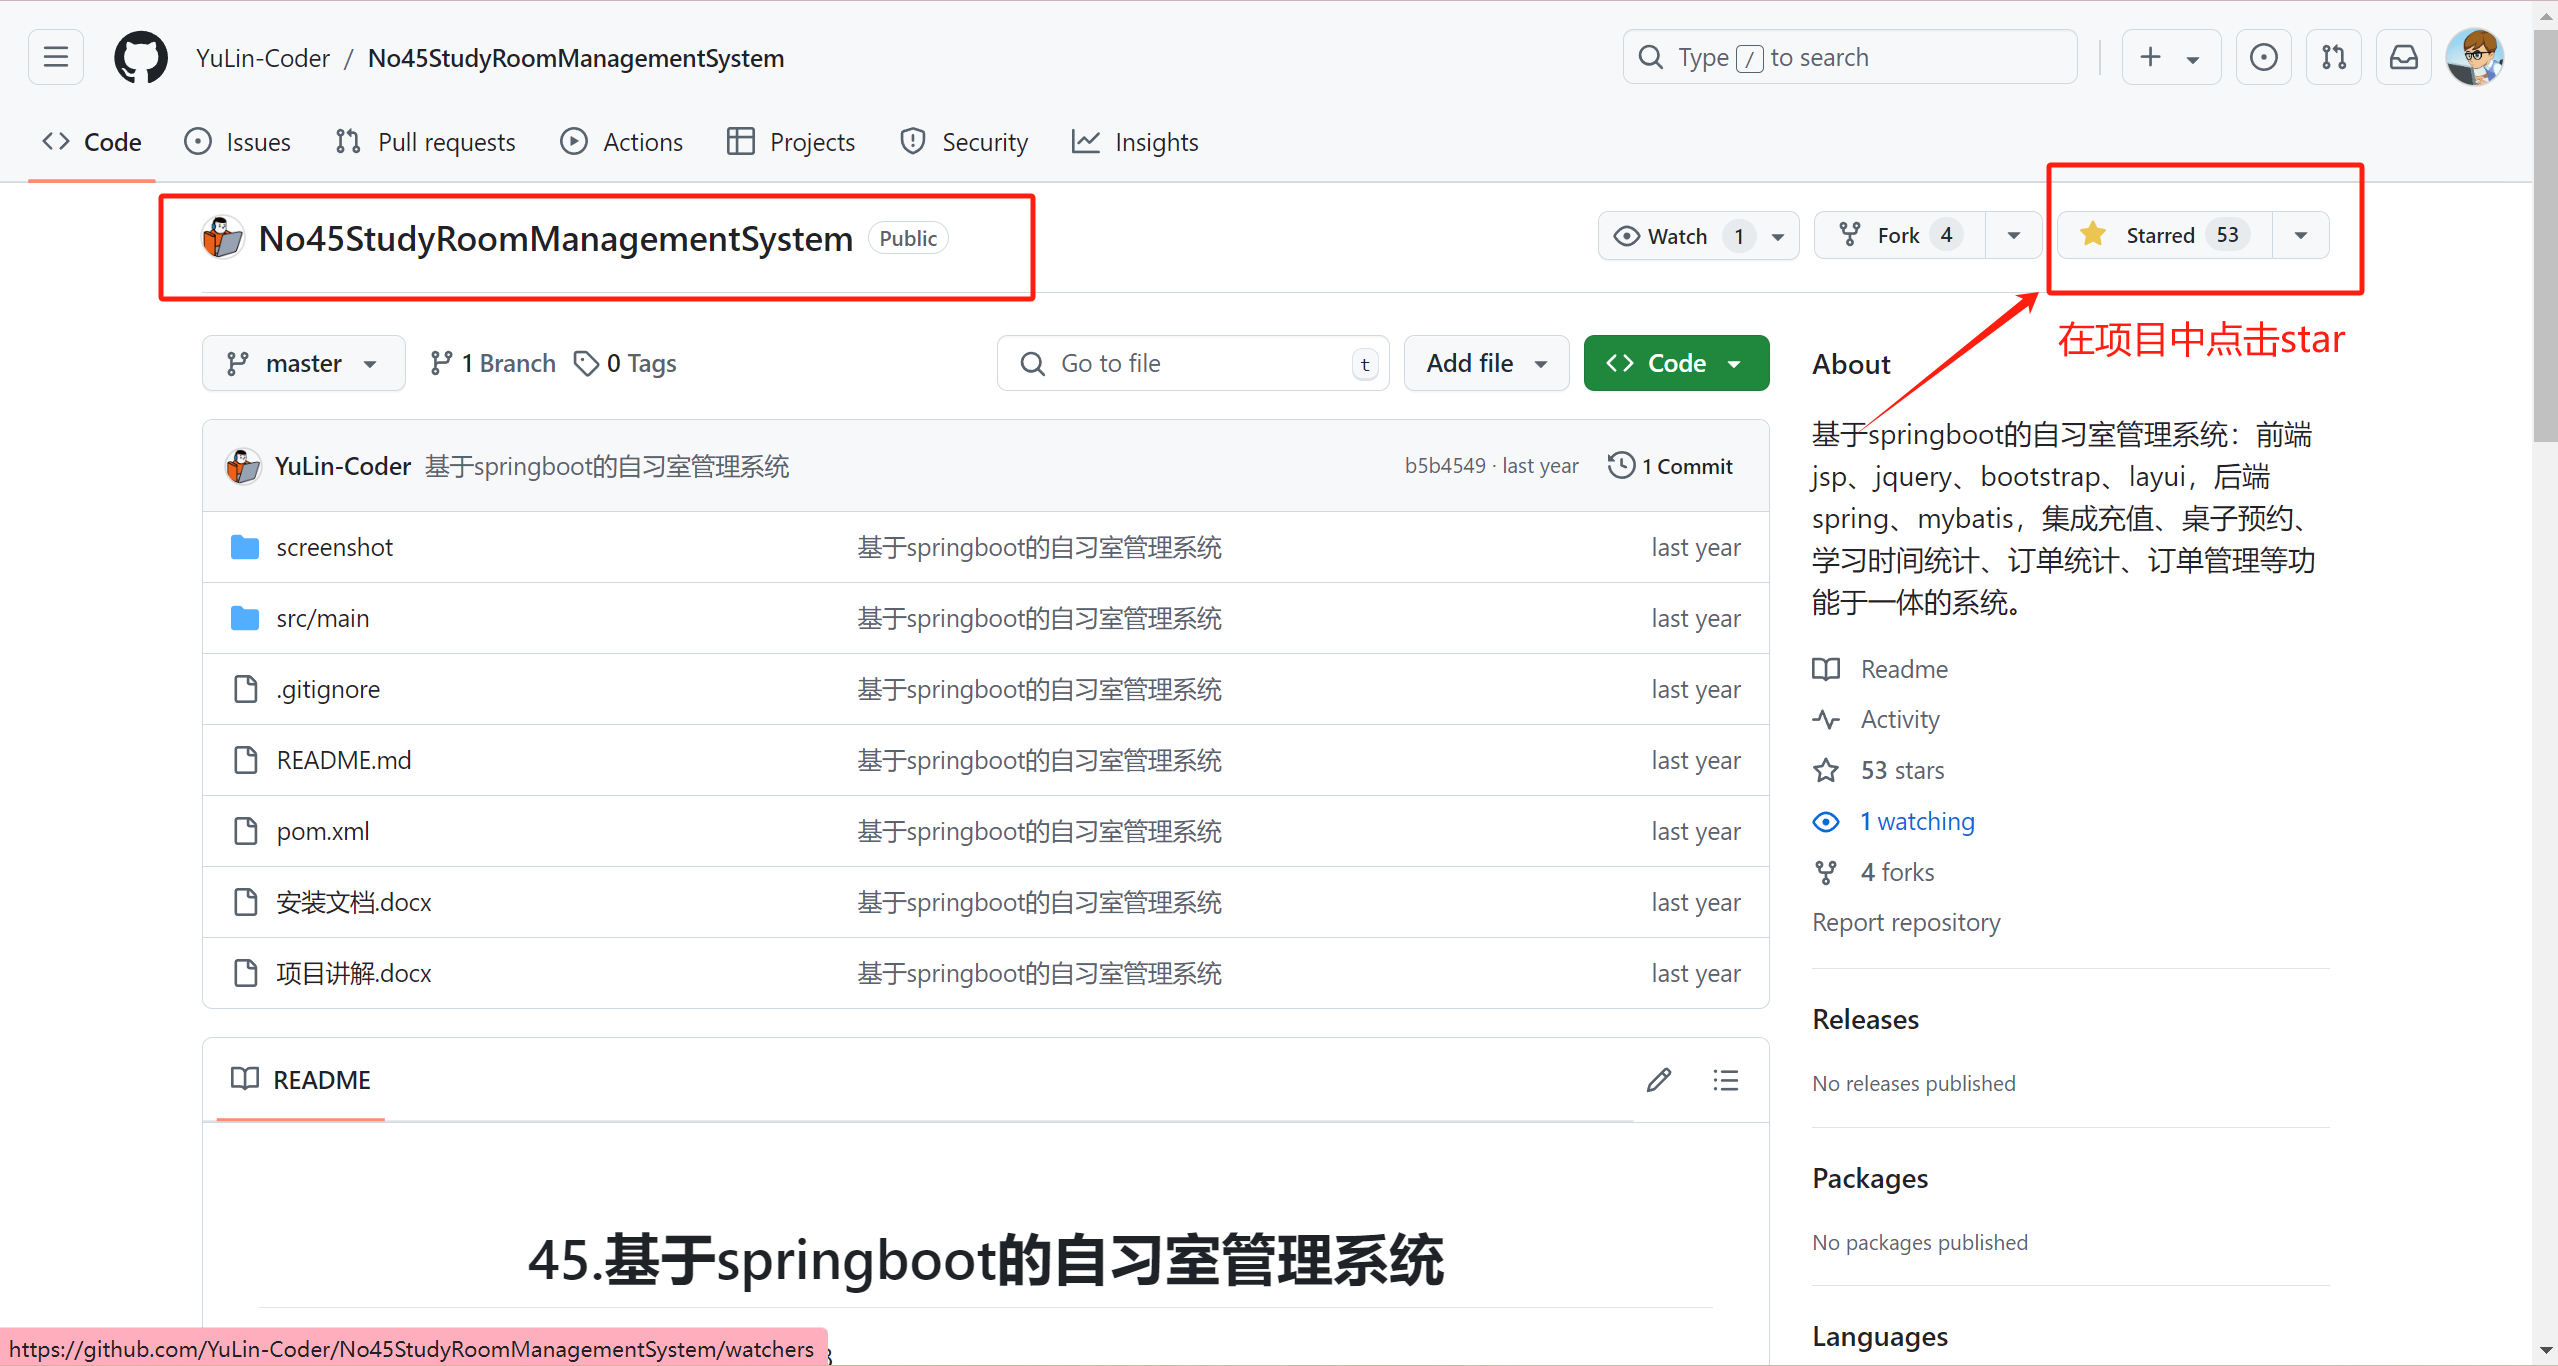Image resolution: width=2558 pixels, height=1366 pixels.
Task: Open the 1 Commit history link
Action: tap(1671, 466)
